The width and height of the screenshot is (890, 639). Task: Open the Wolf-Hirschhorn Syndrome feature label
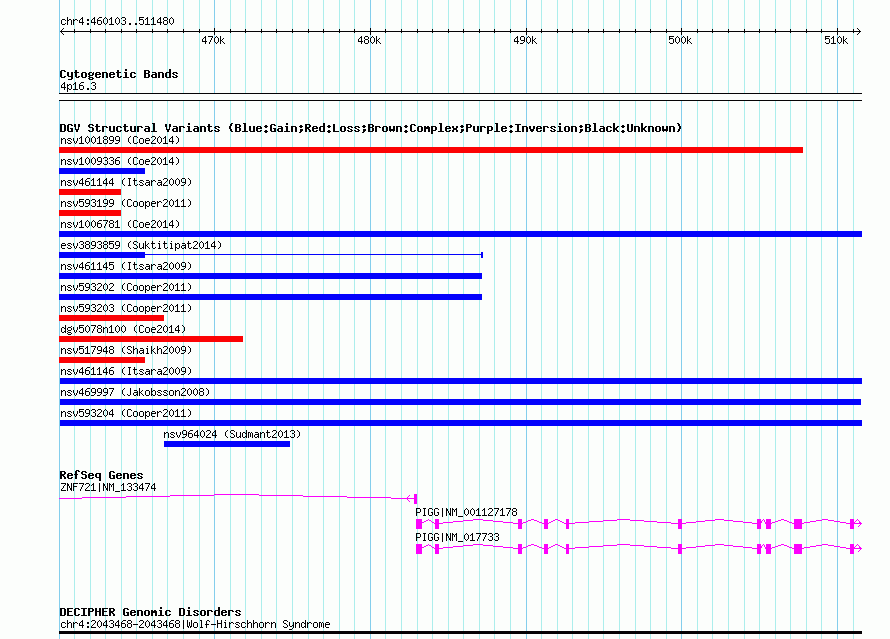(195, 624)
